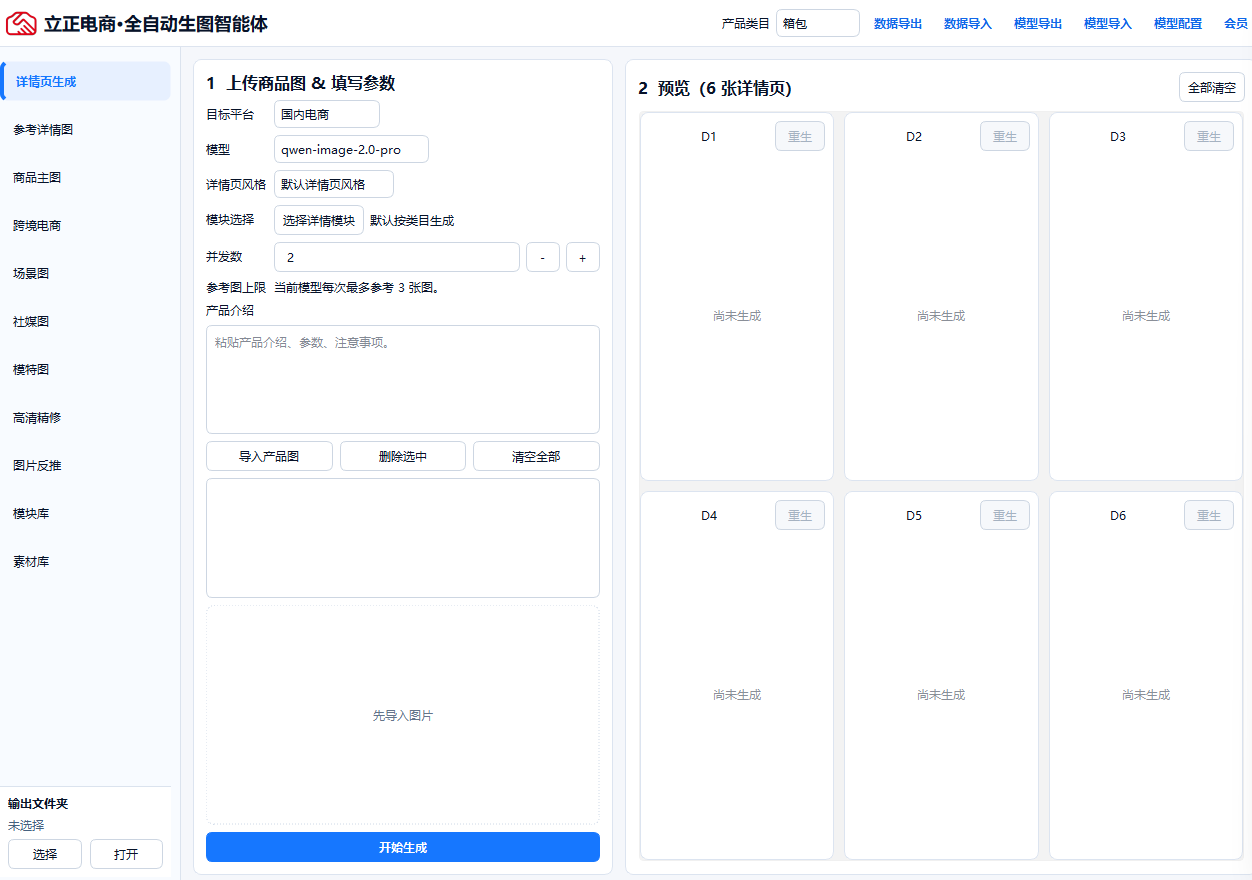Image resolution: width=1252 pixels, height=880 pixels.
Task: Switch to 参考详情图 in the sidebar
Action: pyautogui.click(x=86, y=129)
